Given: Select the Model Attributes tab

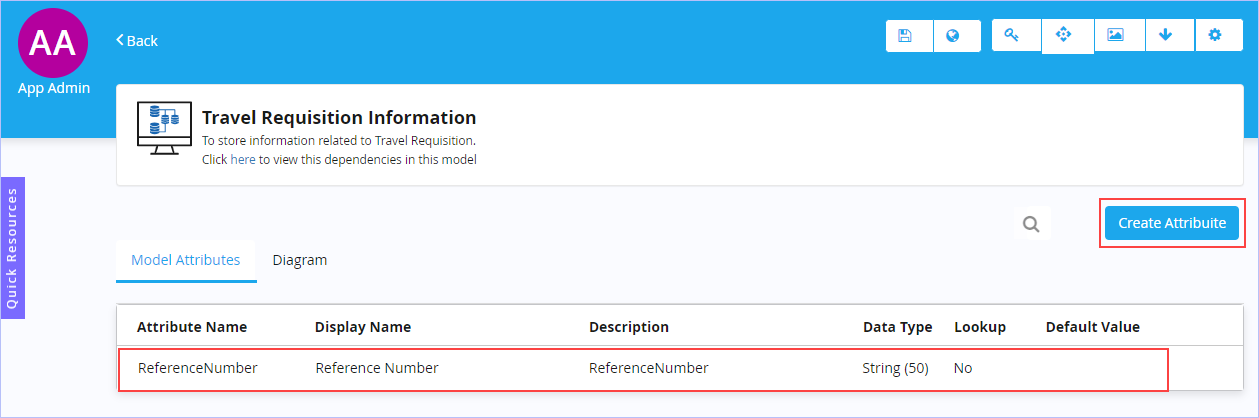Looking at the screenshot, I should (186, 260).
